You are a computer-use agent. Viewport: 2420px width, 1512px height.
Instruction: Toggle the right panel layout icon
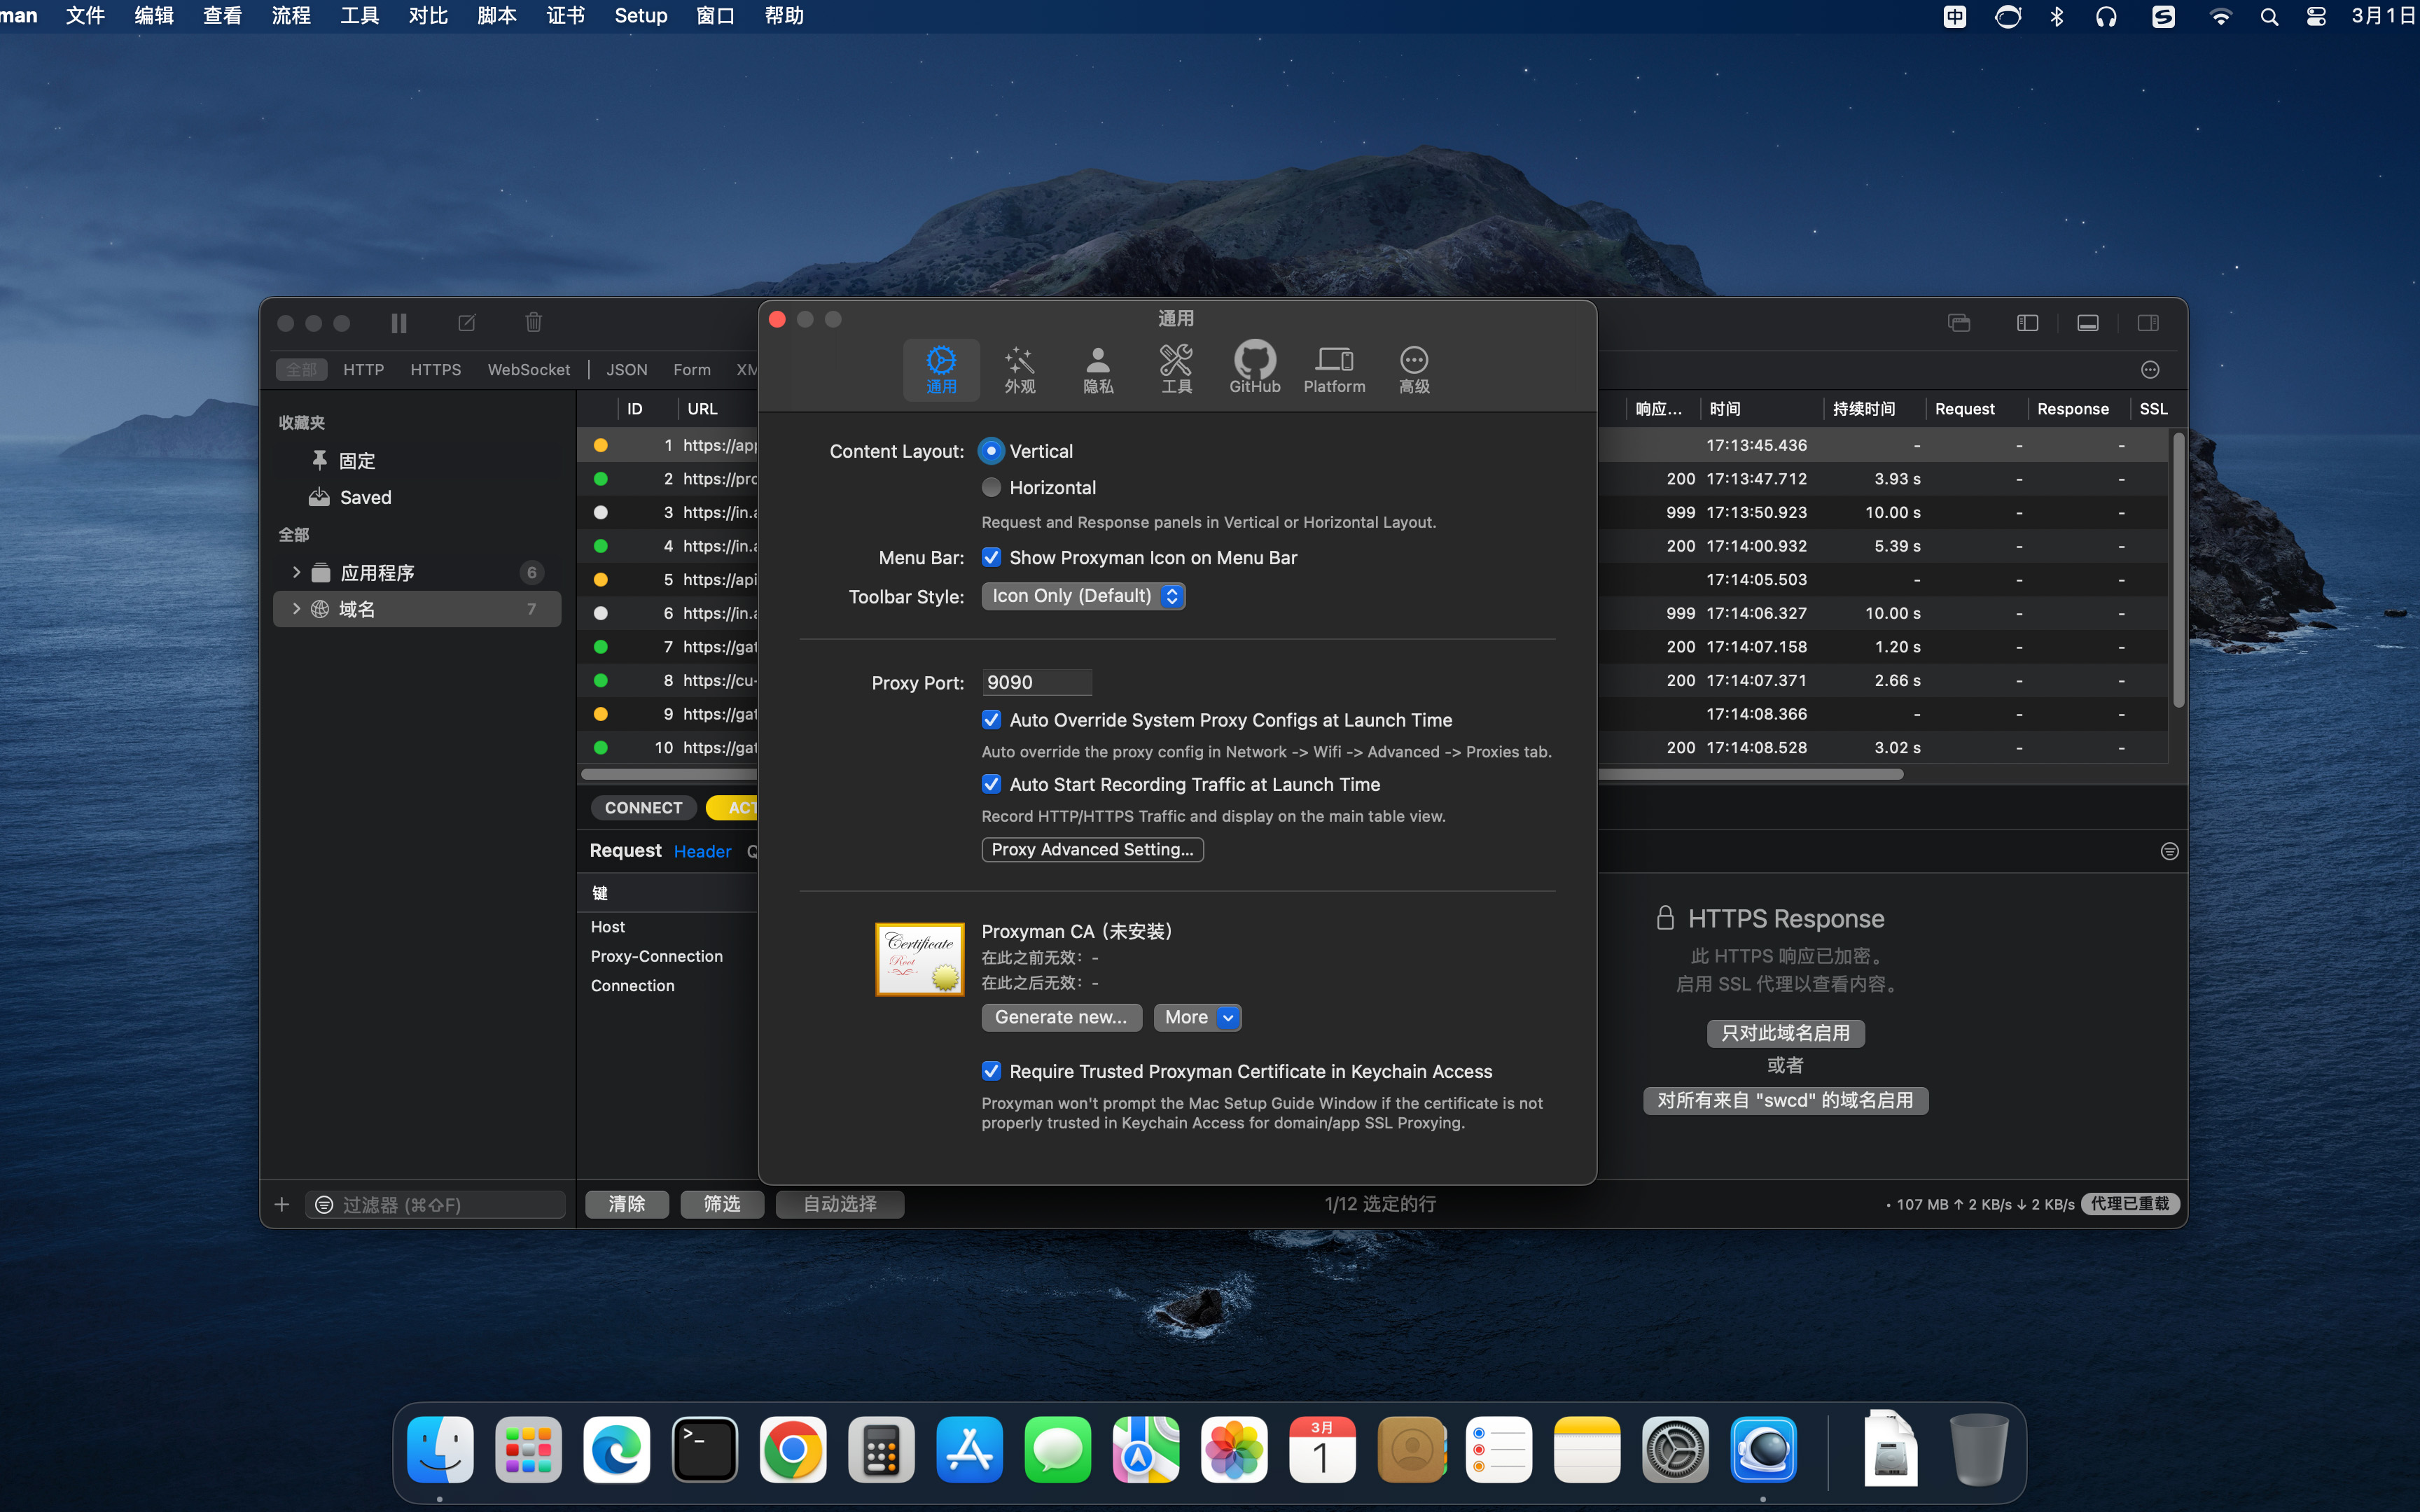click(2147, 323)
